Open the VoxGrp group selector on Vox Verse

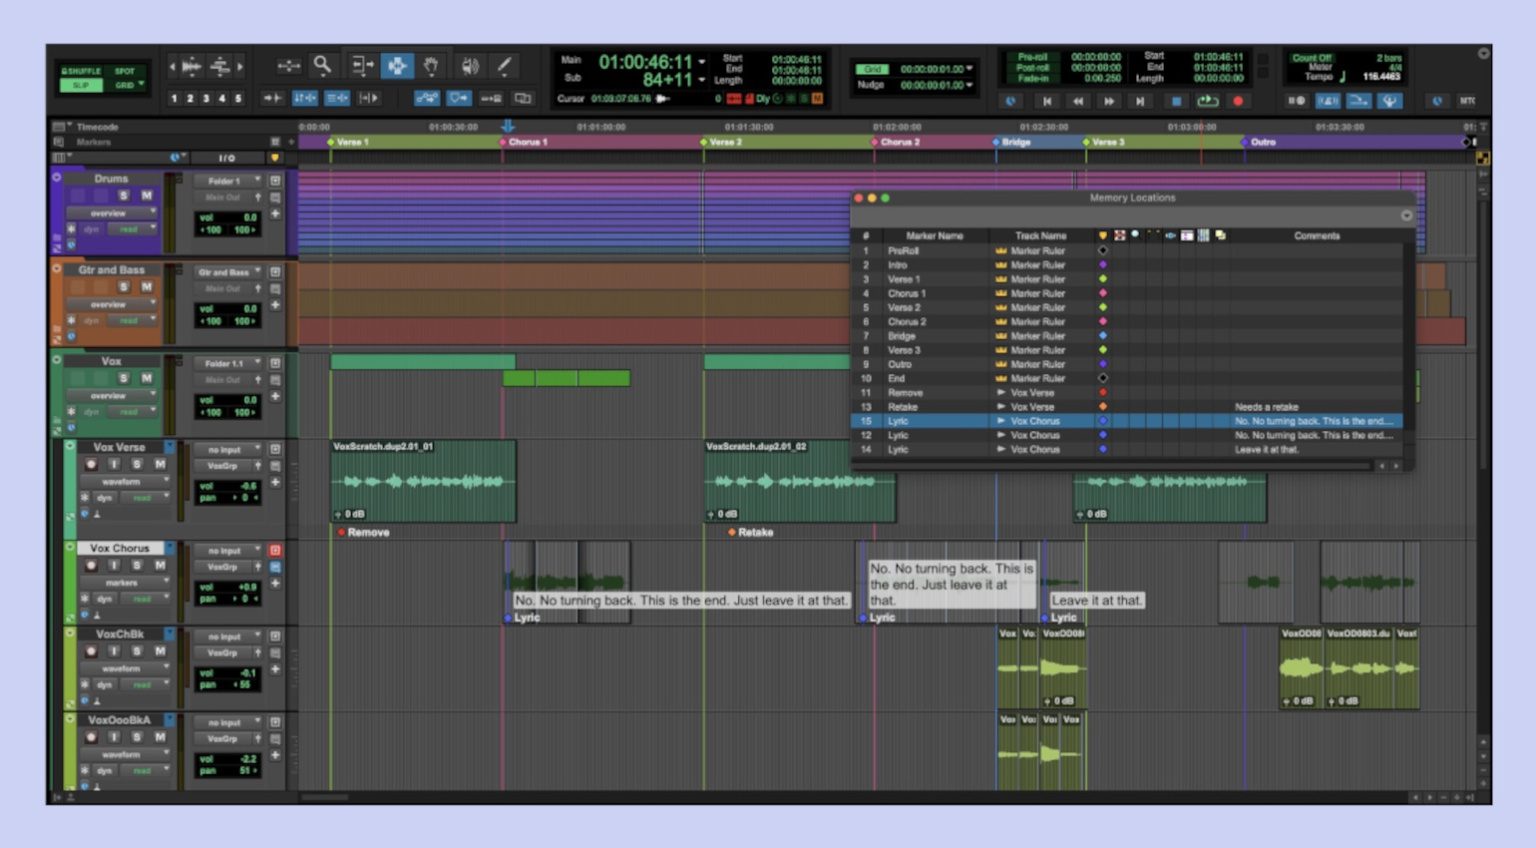point(224,466)
